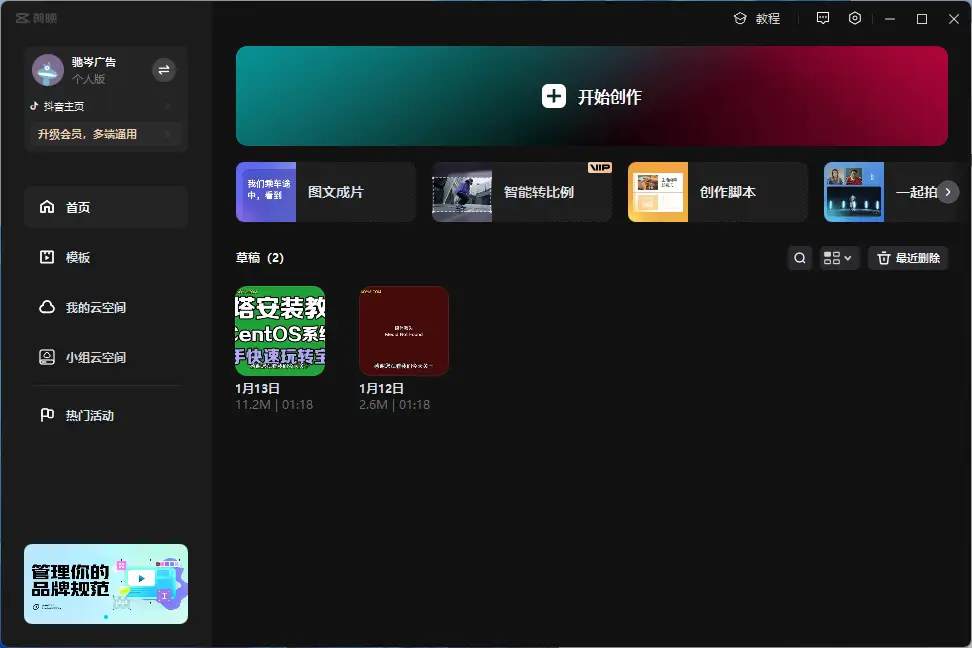The width and height of the screenshot is (972, 648).
Task: Launch 智能转比例 smart resize card
Action: [x=522, y=192]
